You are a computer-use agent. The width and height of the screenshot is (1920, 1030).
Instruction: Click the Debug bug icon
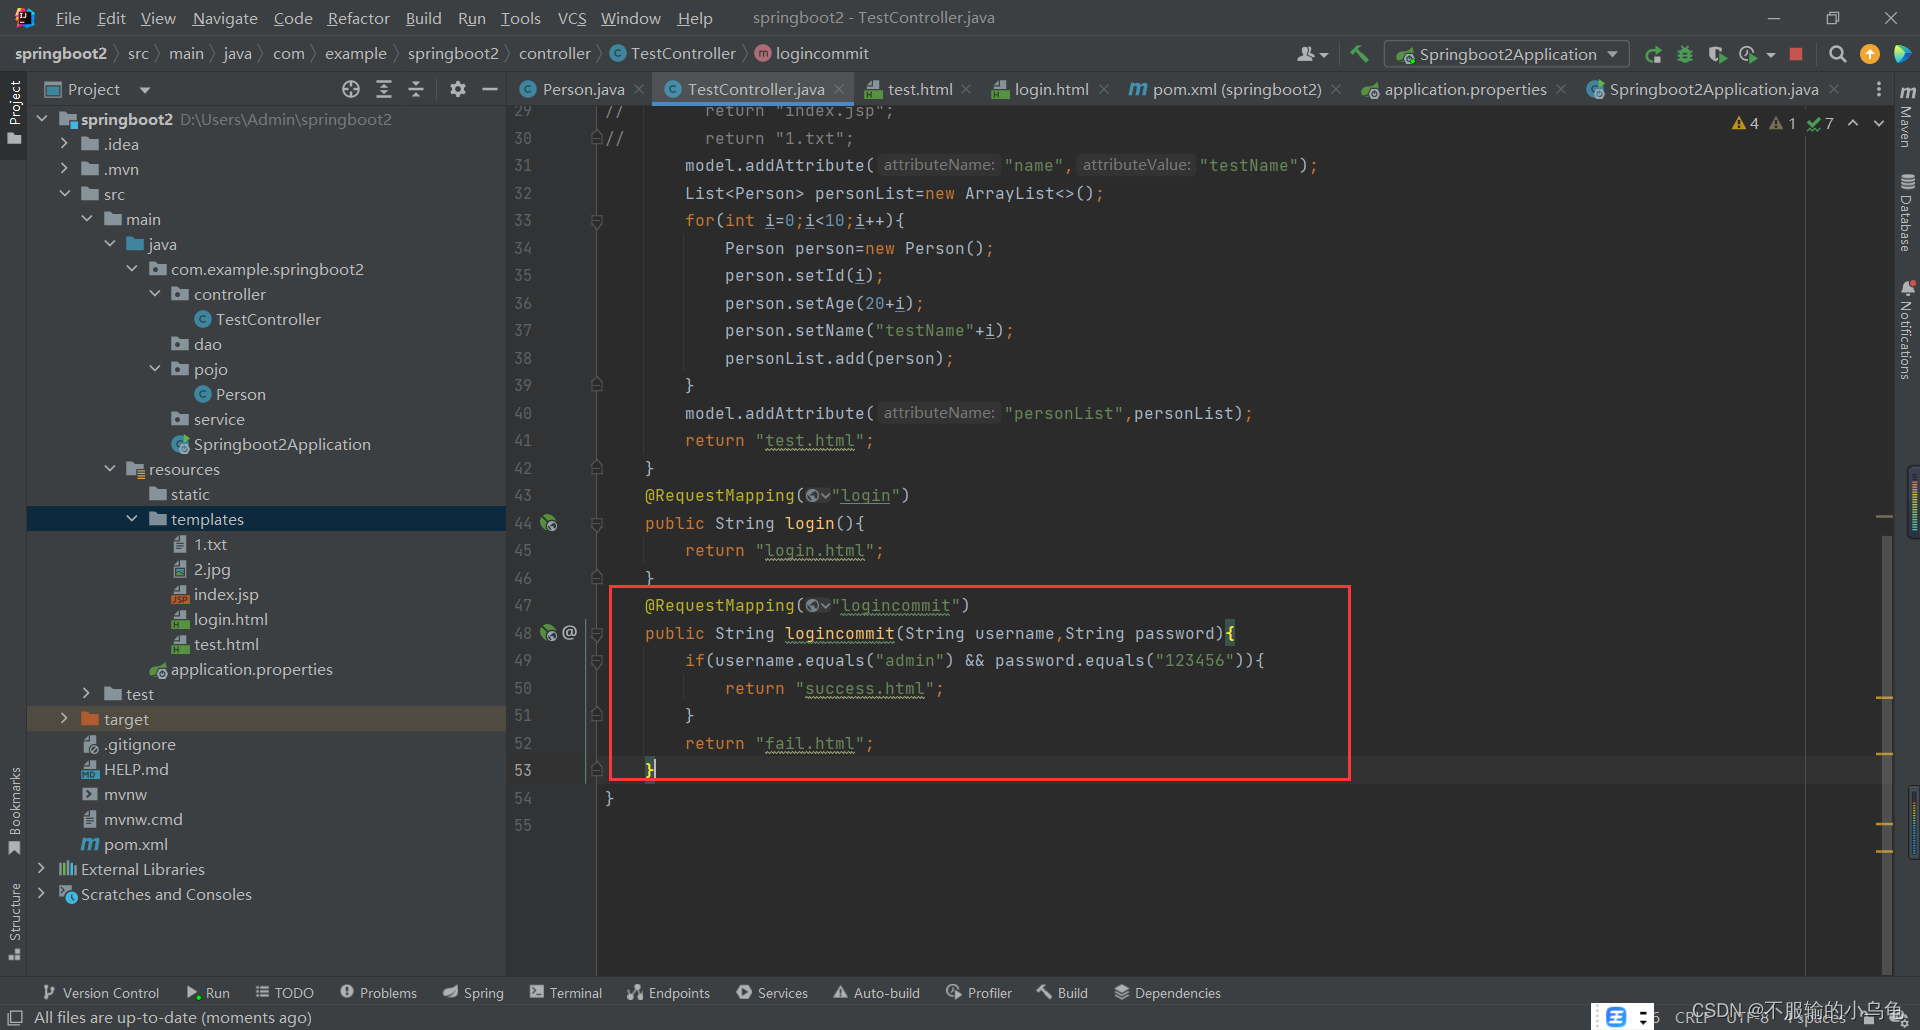coord(1685,54)
